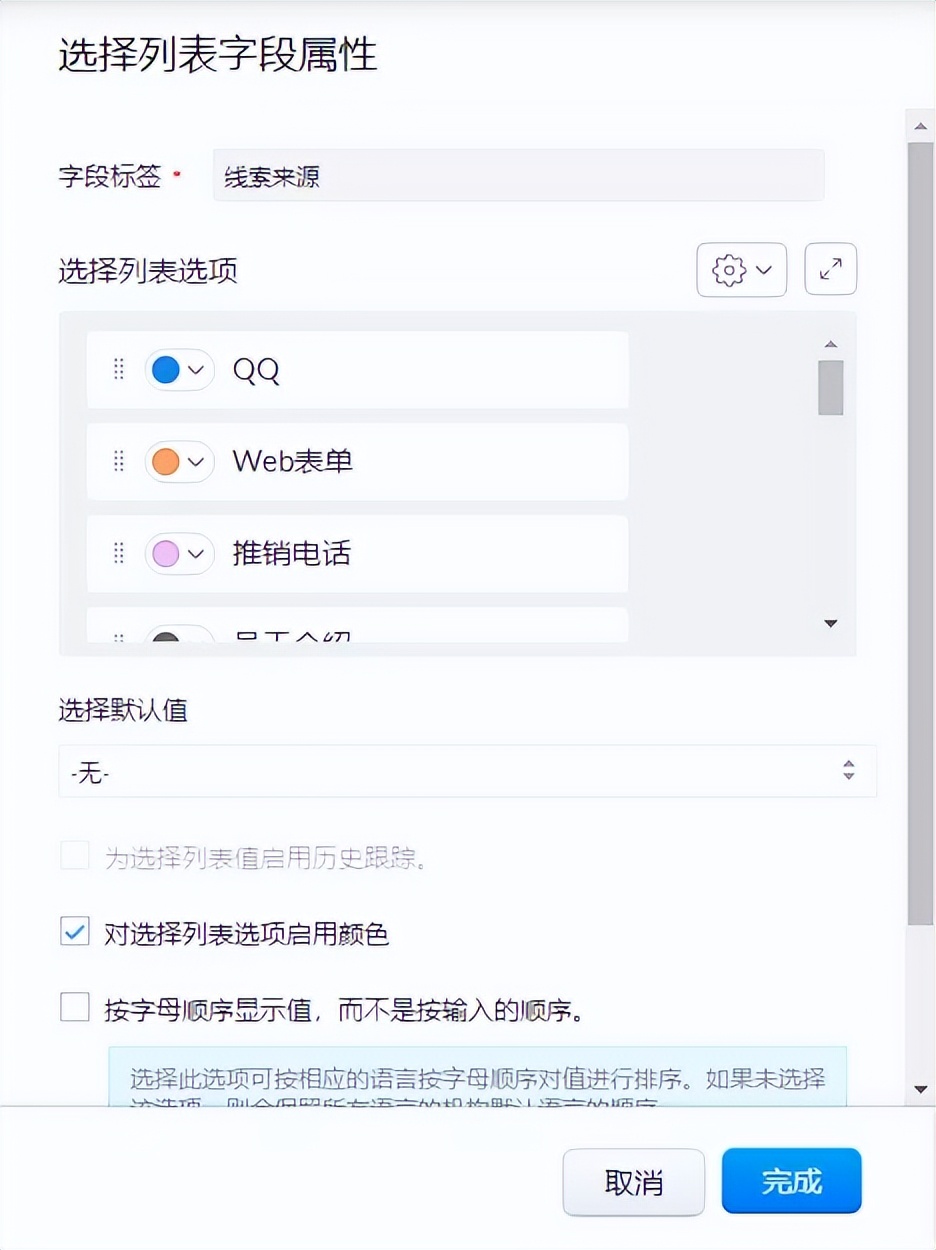Screen dimensions: 936x1250
Task: Open the chevron beside the gear icon
Action: (762, 269)
